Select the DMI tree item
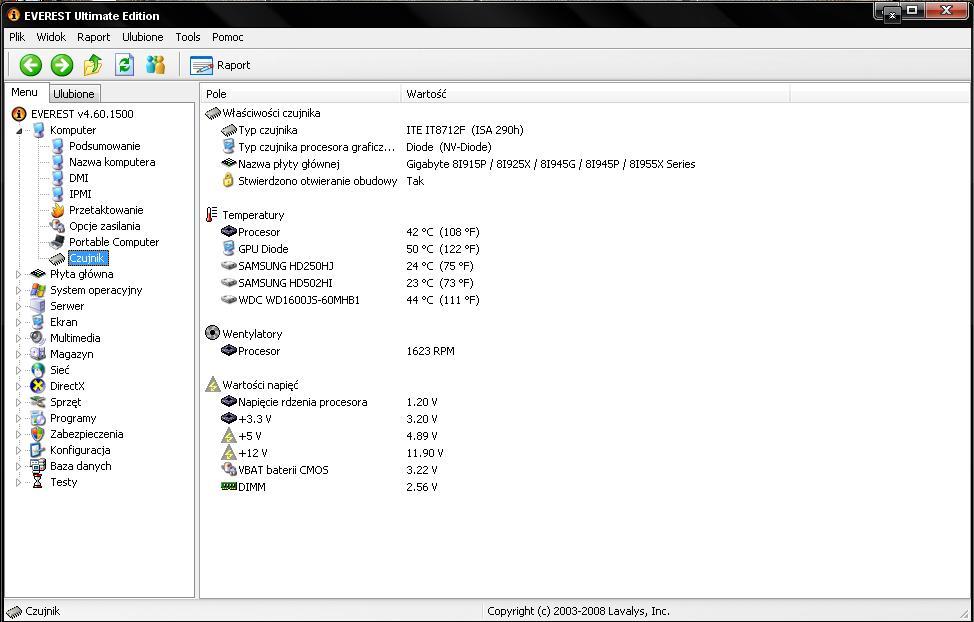 (78, 178)
